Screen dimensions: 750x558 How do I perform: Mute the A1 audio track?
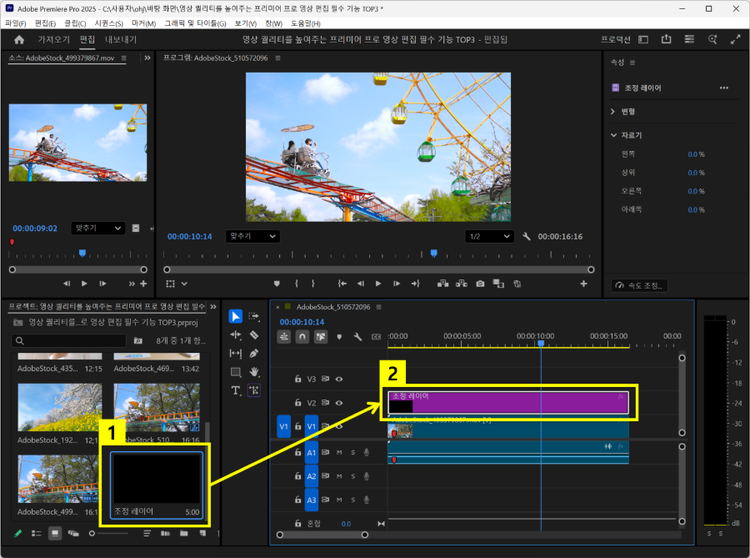tap(339, 452)
